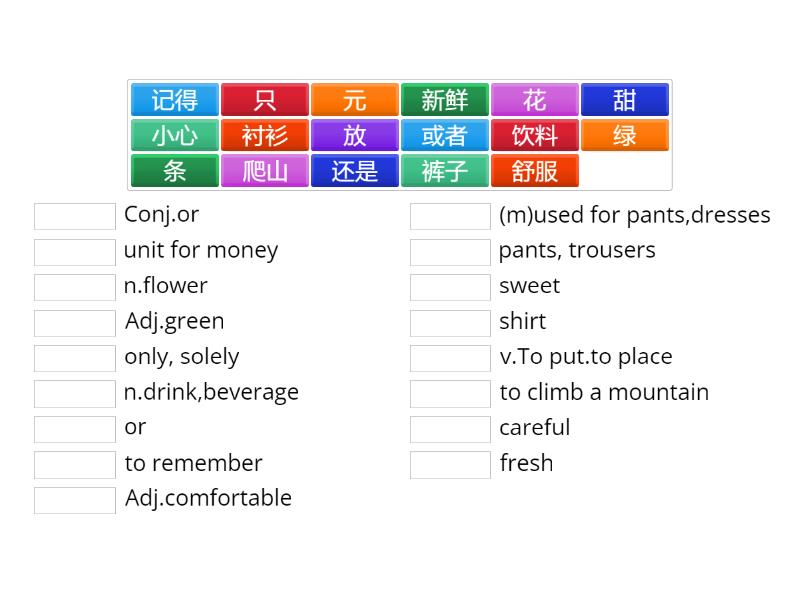The width and height of the screenshot is (800, 600).
Task: Click the answer box for to climb a mountain
Action: point(450,392)
